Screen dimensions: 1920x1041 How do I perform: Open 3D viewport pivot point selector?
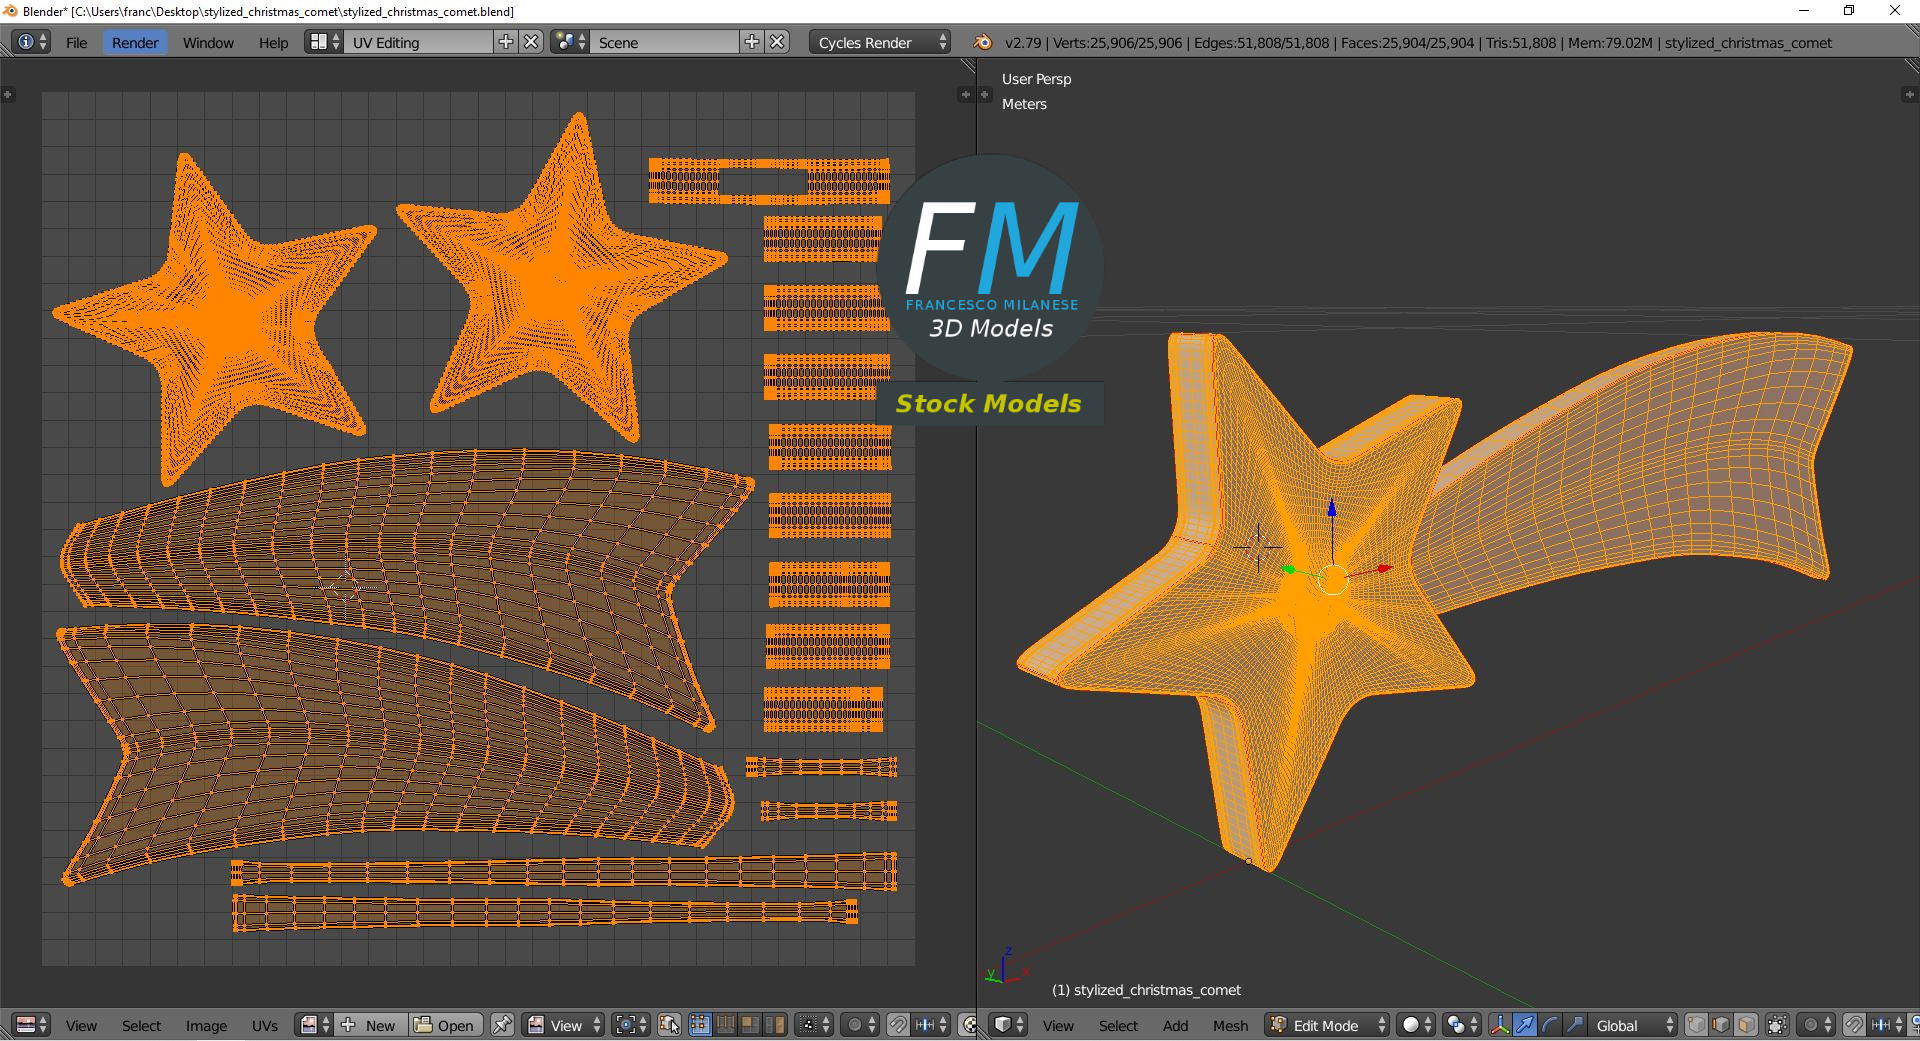pos(1462,1025)
